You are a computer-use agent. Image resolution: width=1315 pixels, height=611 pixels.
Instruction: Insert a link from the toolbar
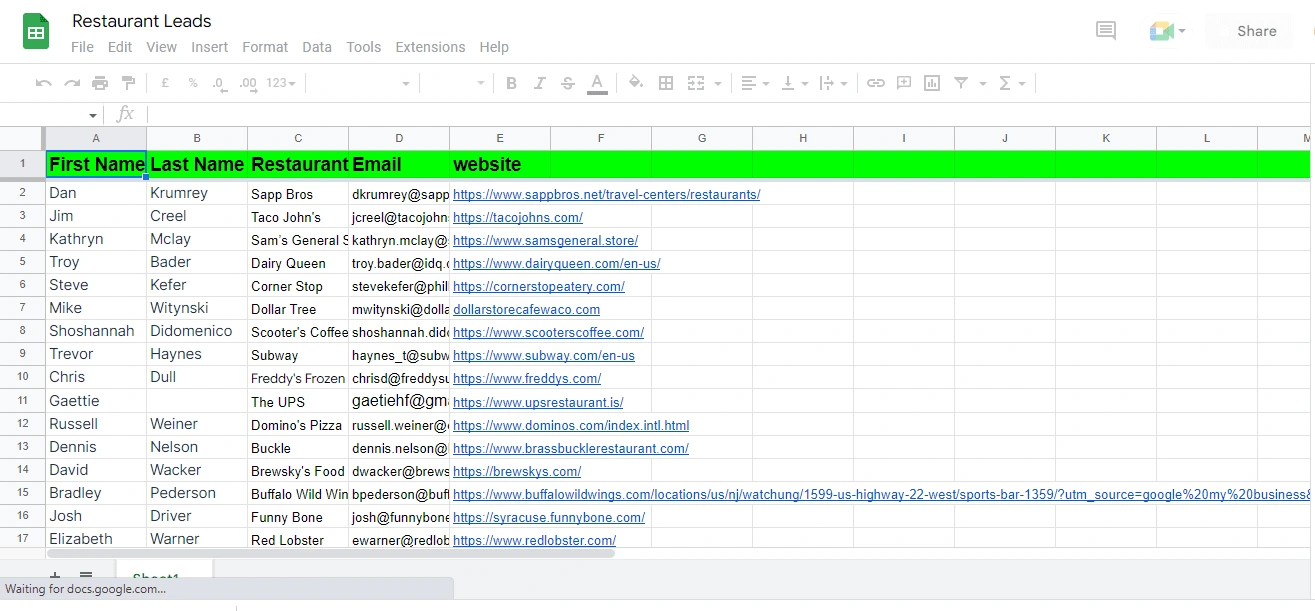click(876, 83)
